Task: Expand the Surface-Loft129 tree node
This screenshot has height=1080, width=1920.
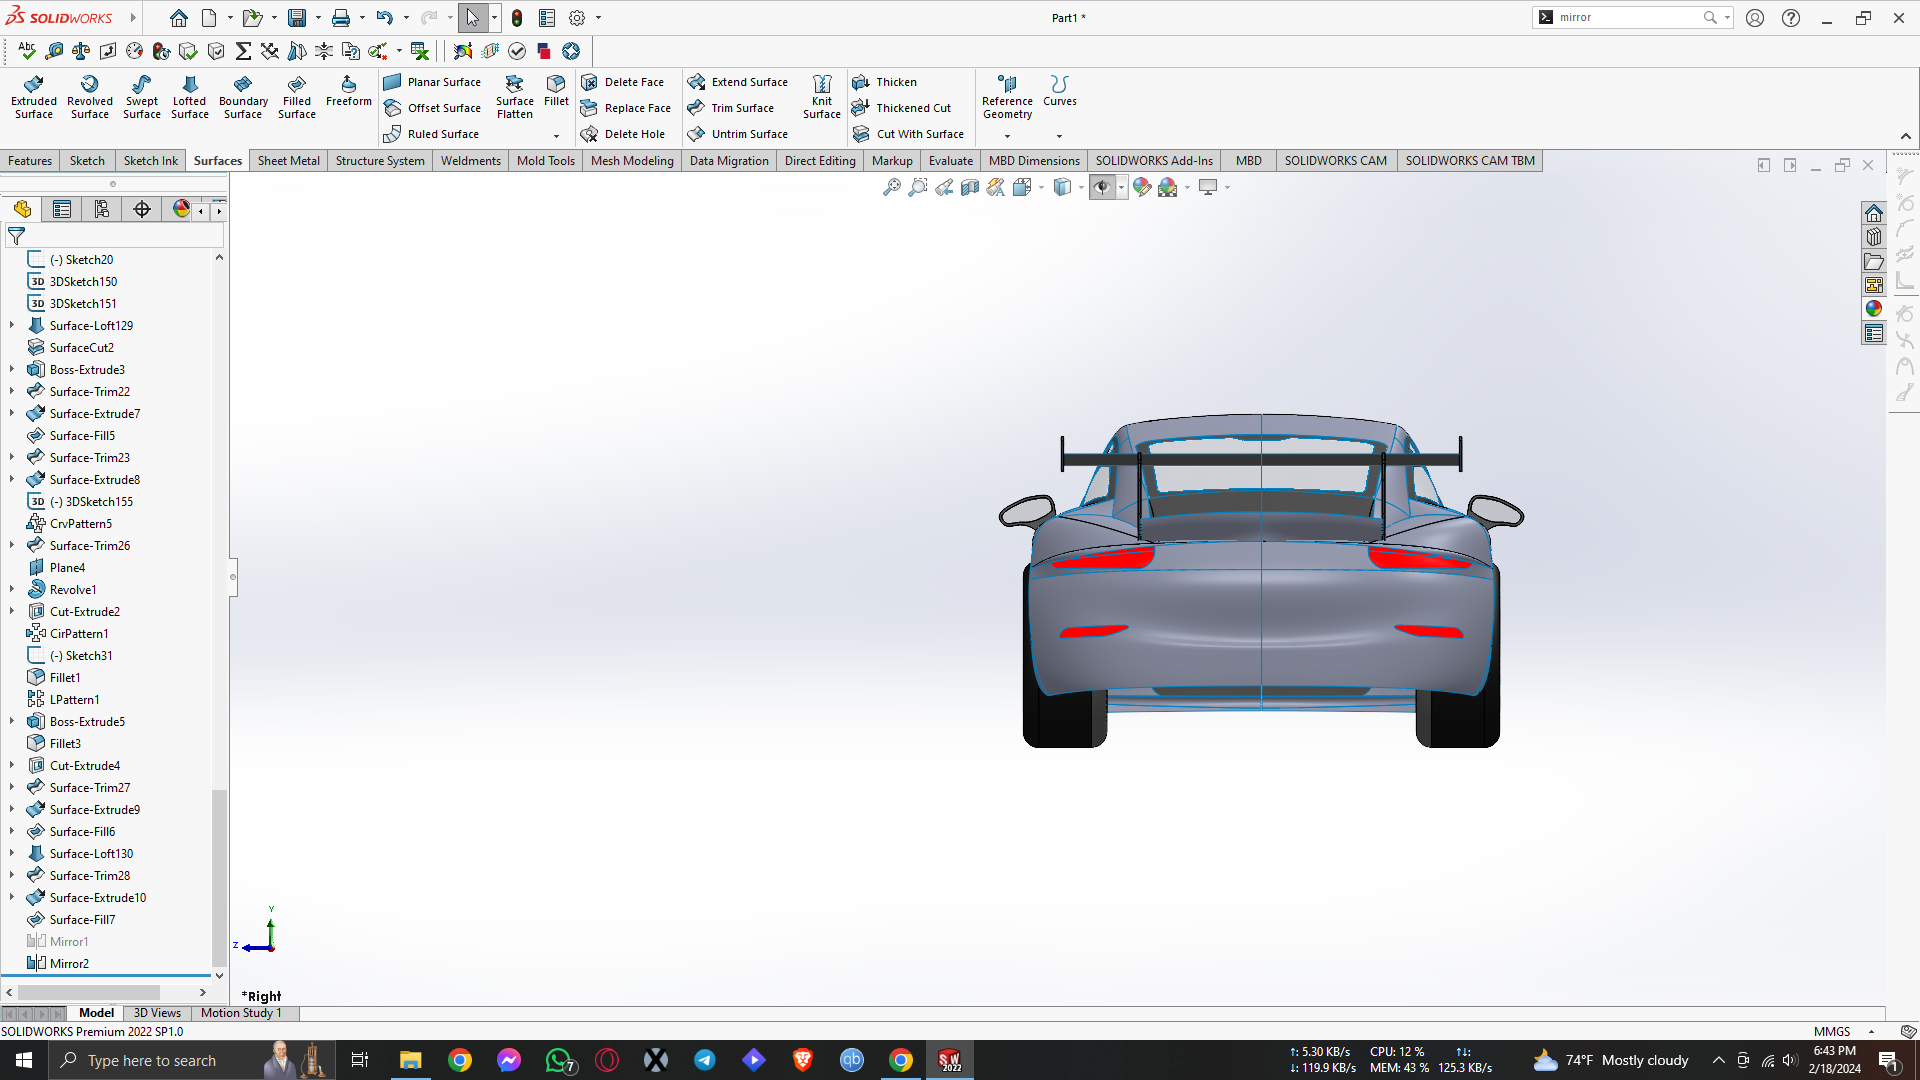Action: pyautogui.click(x=12, y=325)
